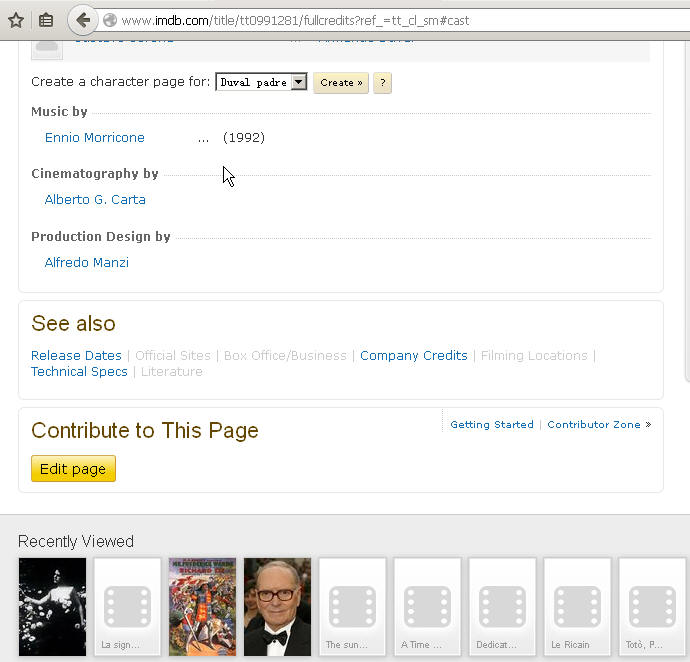Open the bookmarks list icon
690x662 pixels.
[46, 20]
